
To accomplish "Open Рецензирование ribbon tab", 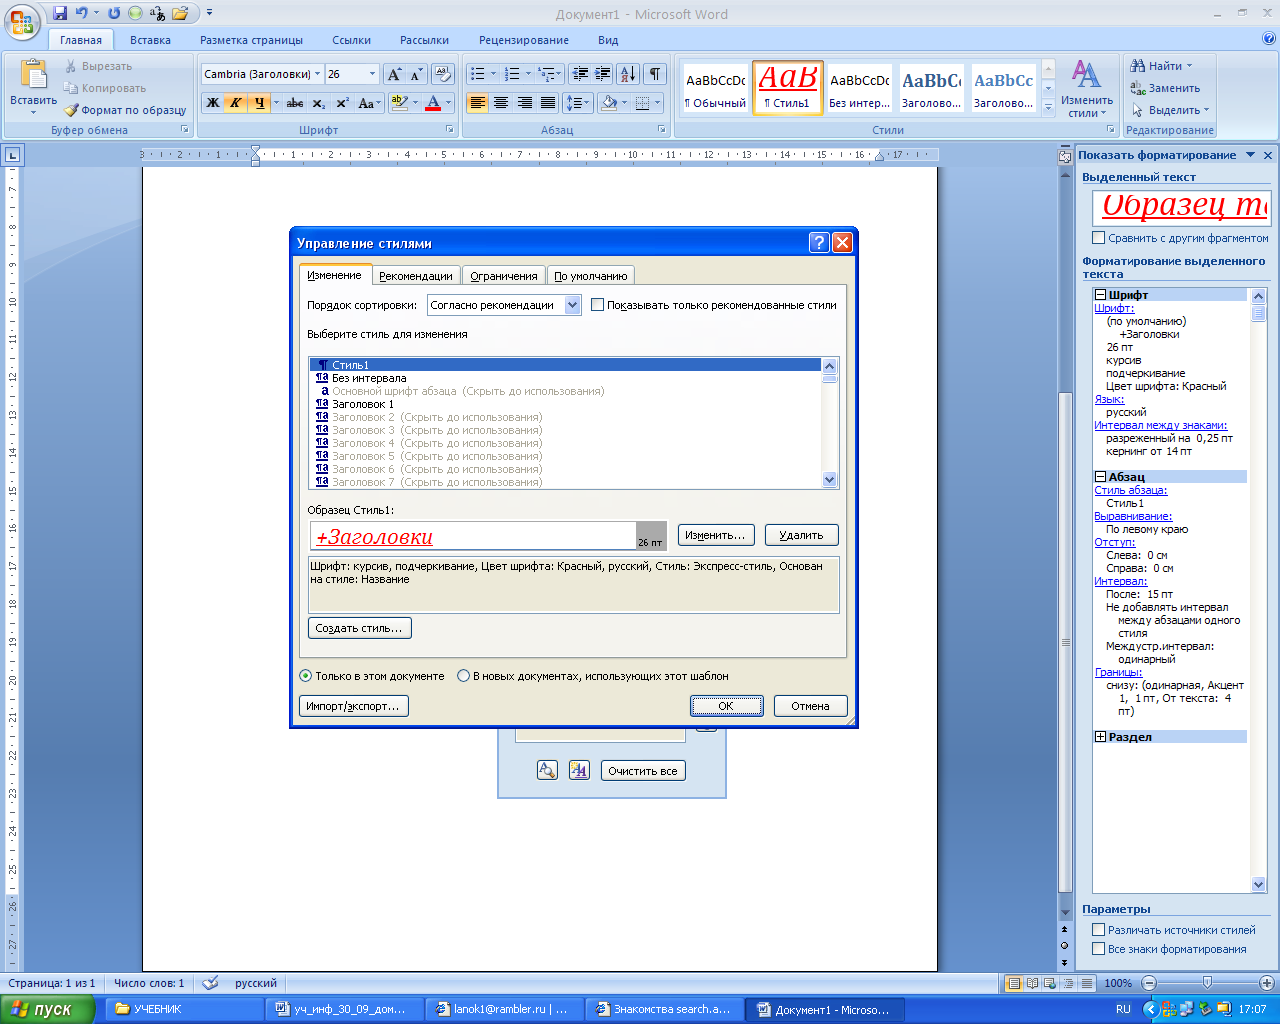I will tap(524, 40).
